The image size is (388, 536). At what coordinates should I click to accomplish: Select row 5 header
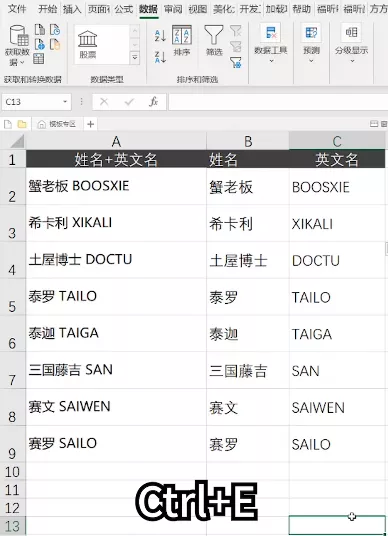click(x=13, y=297)
